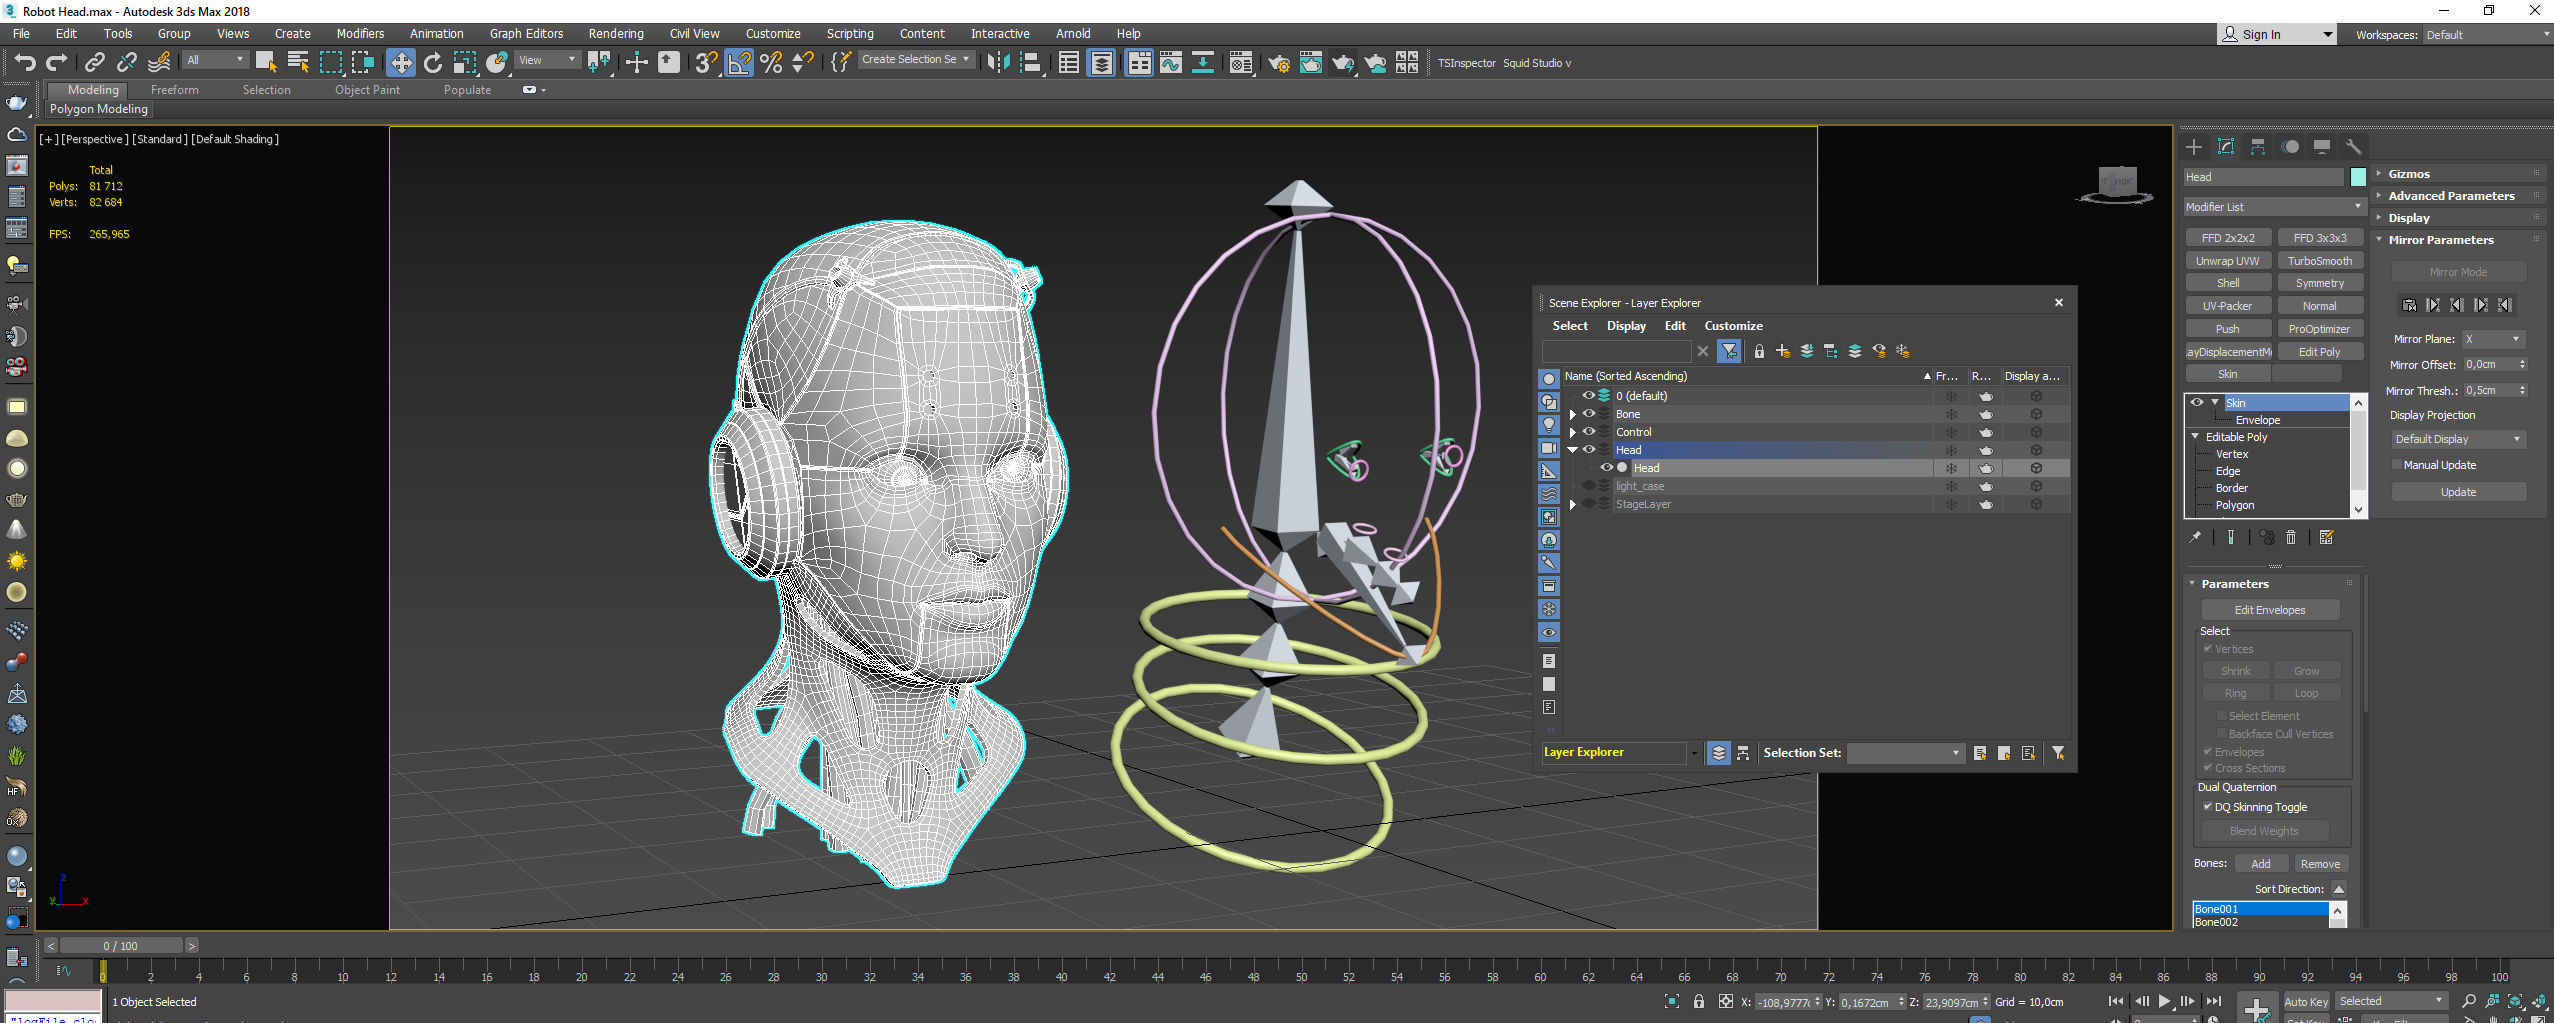Switch to the Create command panel tab
This screenshot has height=1023, width=2554.
tap(2194, 147)
